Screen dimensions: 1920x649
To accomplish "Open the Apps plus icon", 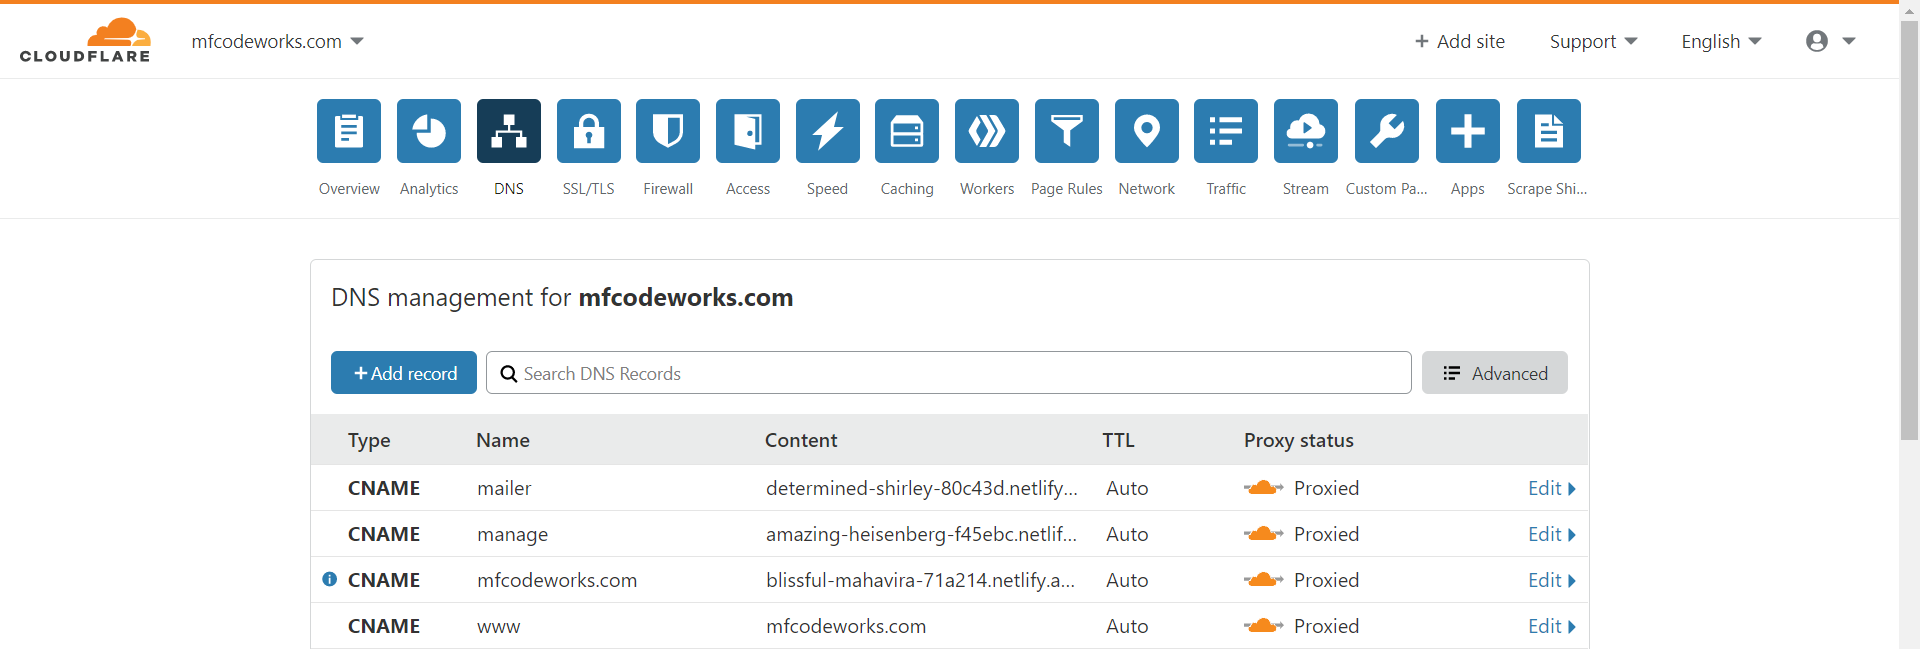I will pyautogui.click(x=1468, y=131).
